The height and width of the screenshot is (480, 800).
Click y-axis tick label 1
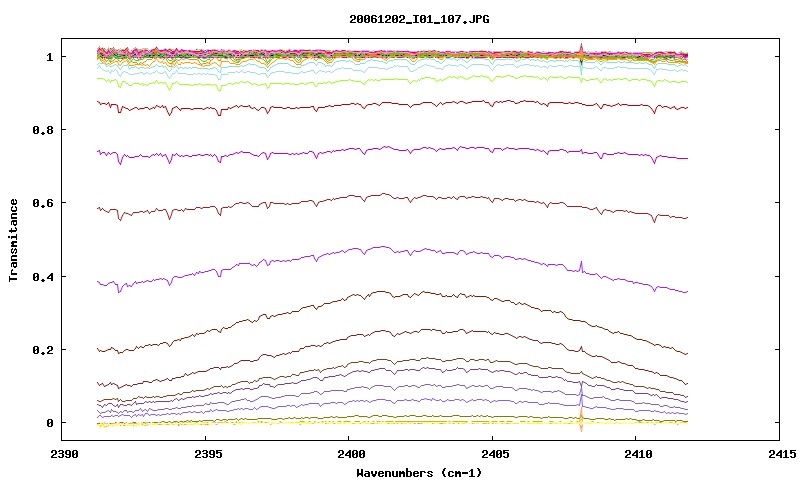[x=49, y=57]
